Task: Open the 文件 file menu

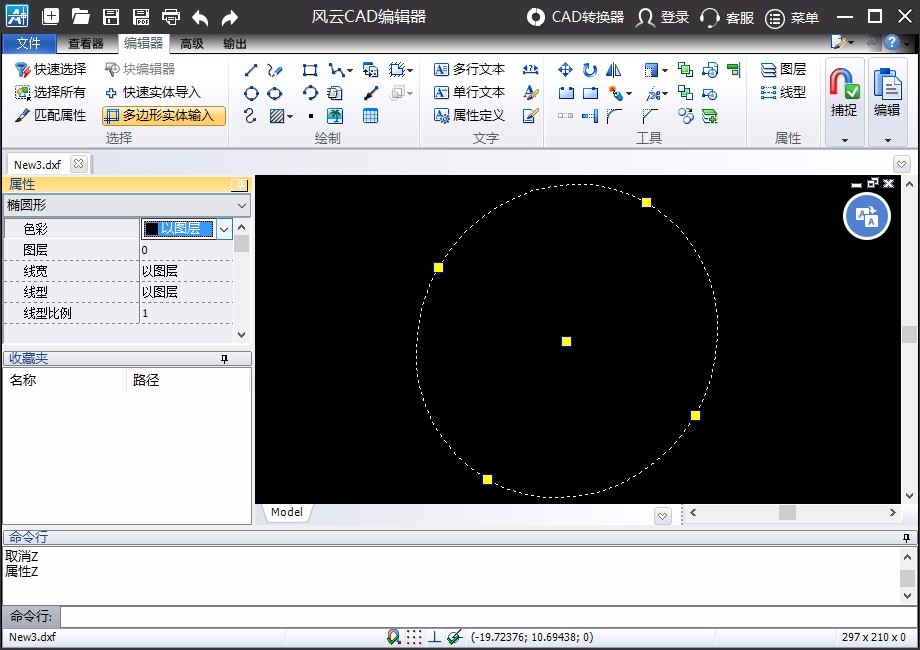Action: pyautogui.click(x=29, y=43)
